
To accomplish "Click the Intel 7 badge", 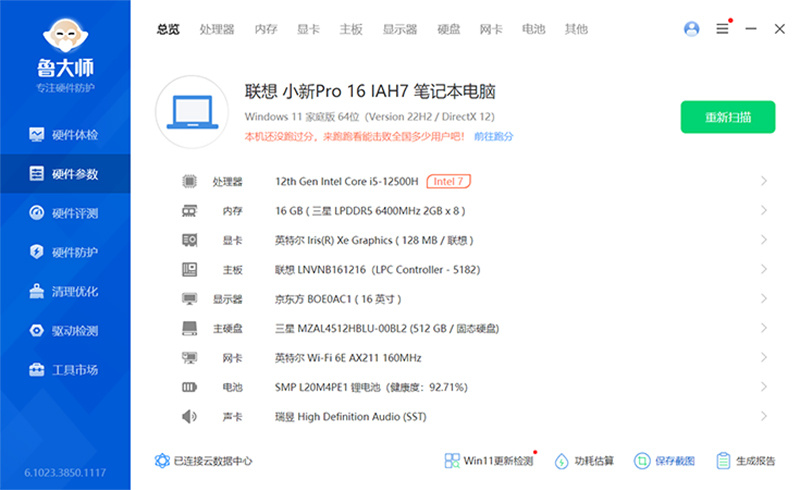I will click(448, 181).
